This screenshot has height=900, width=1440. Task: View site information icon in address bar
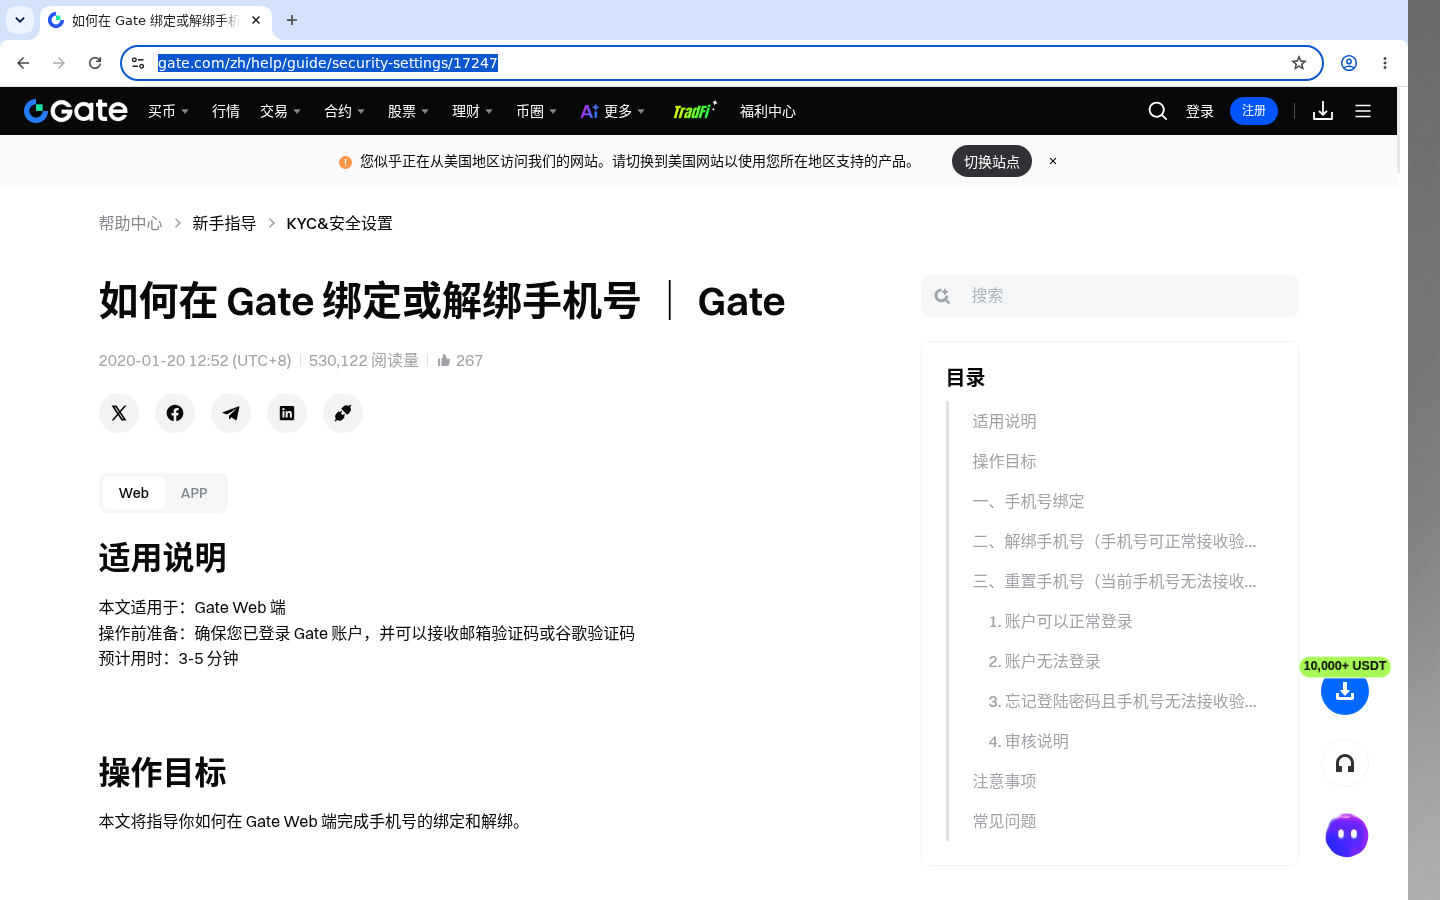[138, 63]
